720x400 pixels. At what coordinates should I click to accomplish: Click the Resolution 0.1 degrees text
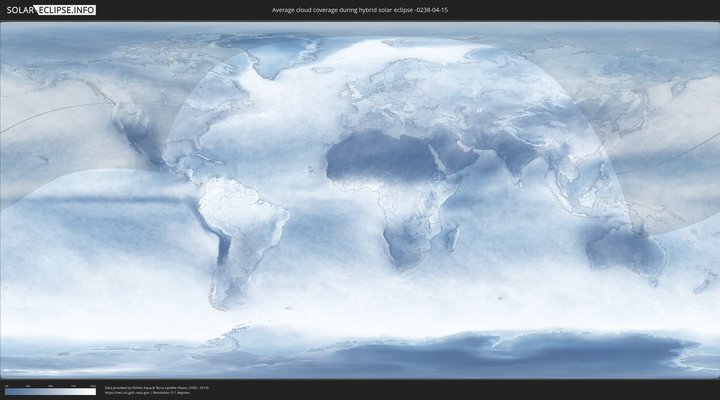tap(170, 392)
